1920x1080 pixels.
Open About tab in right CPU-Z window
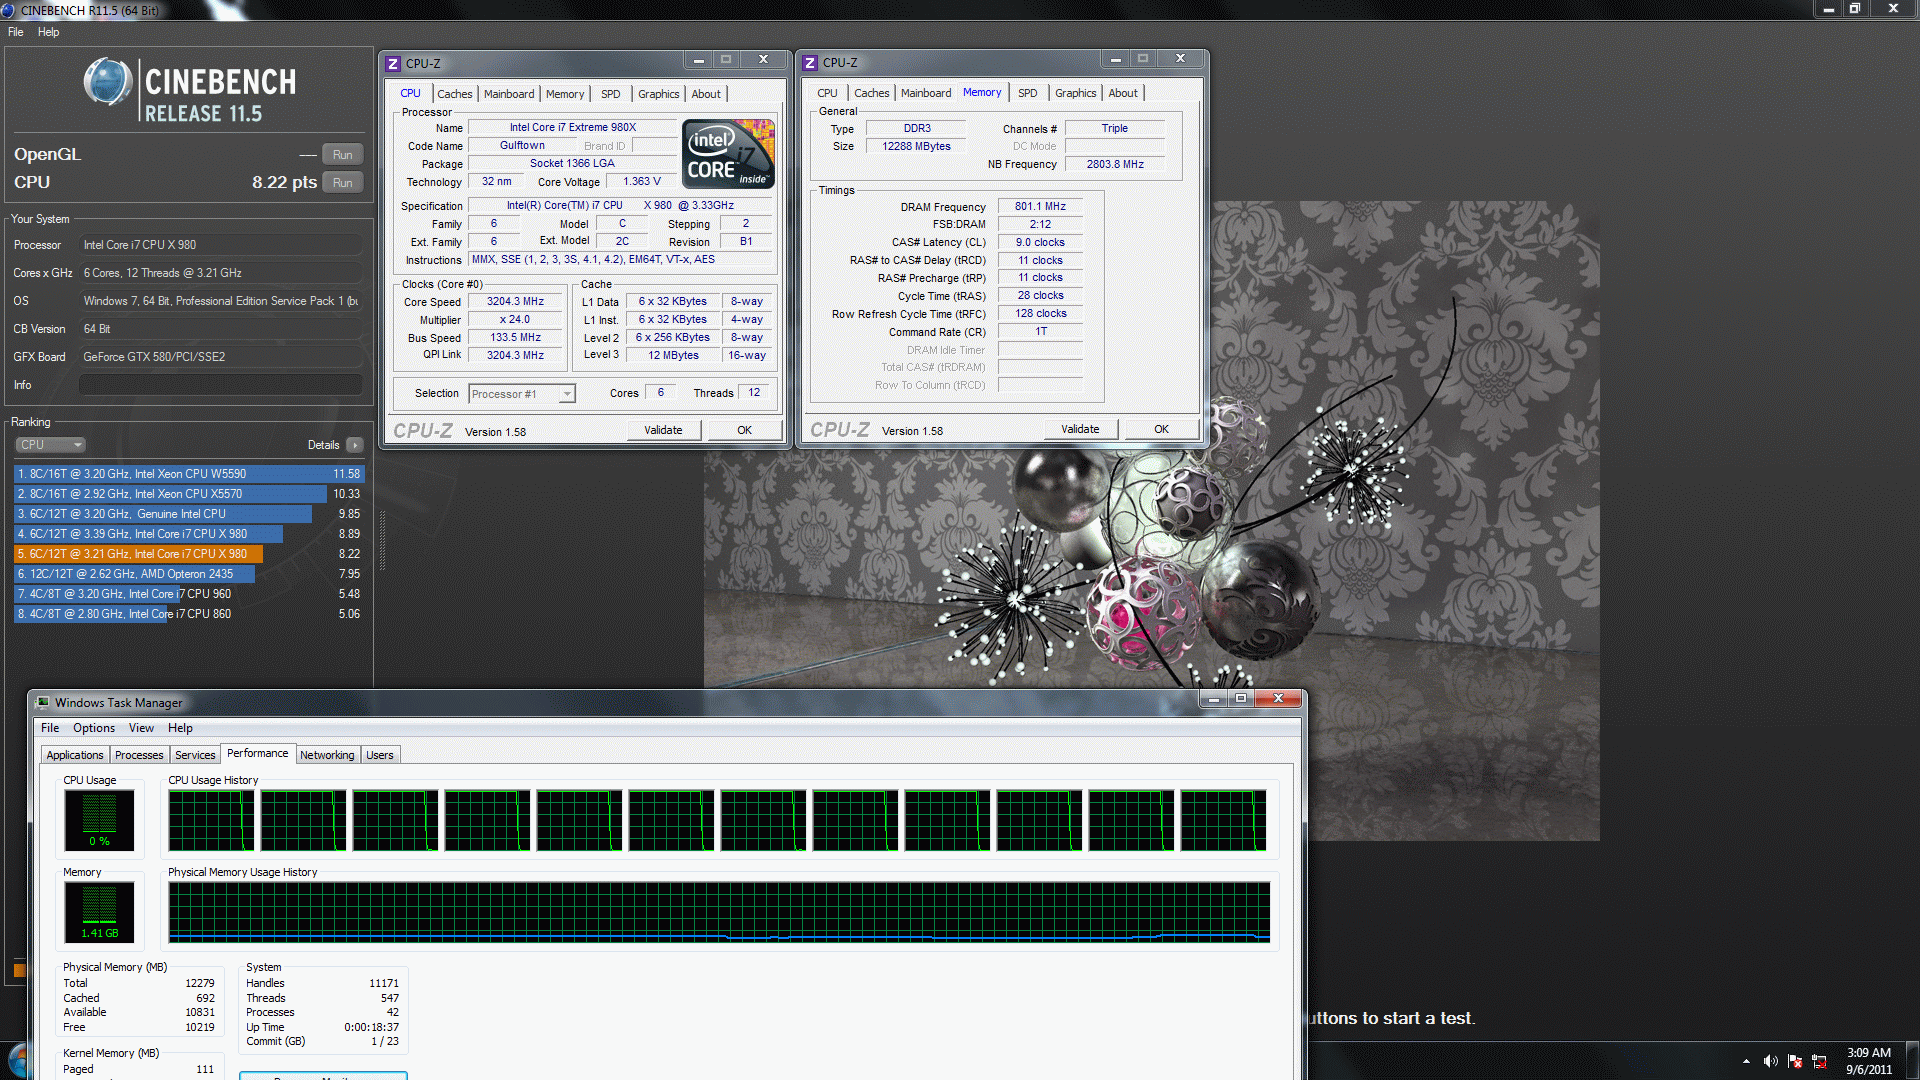1123,93
